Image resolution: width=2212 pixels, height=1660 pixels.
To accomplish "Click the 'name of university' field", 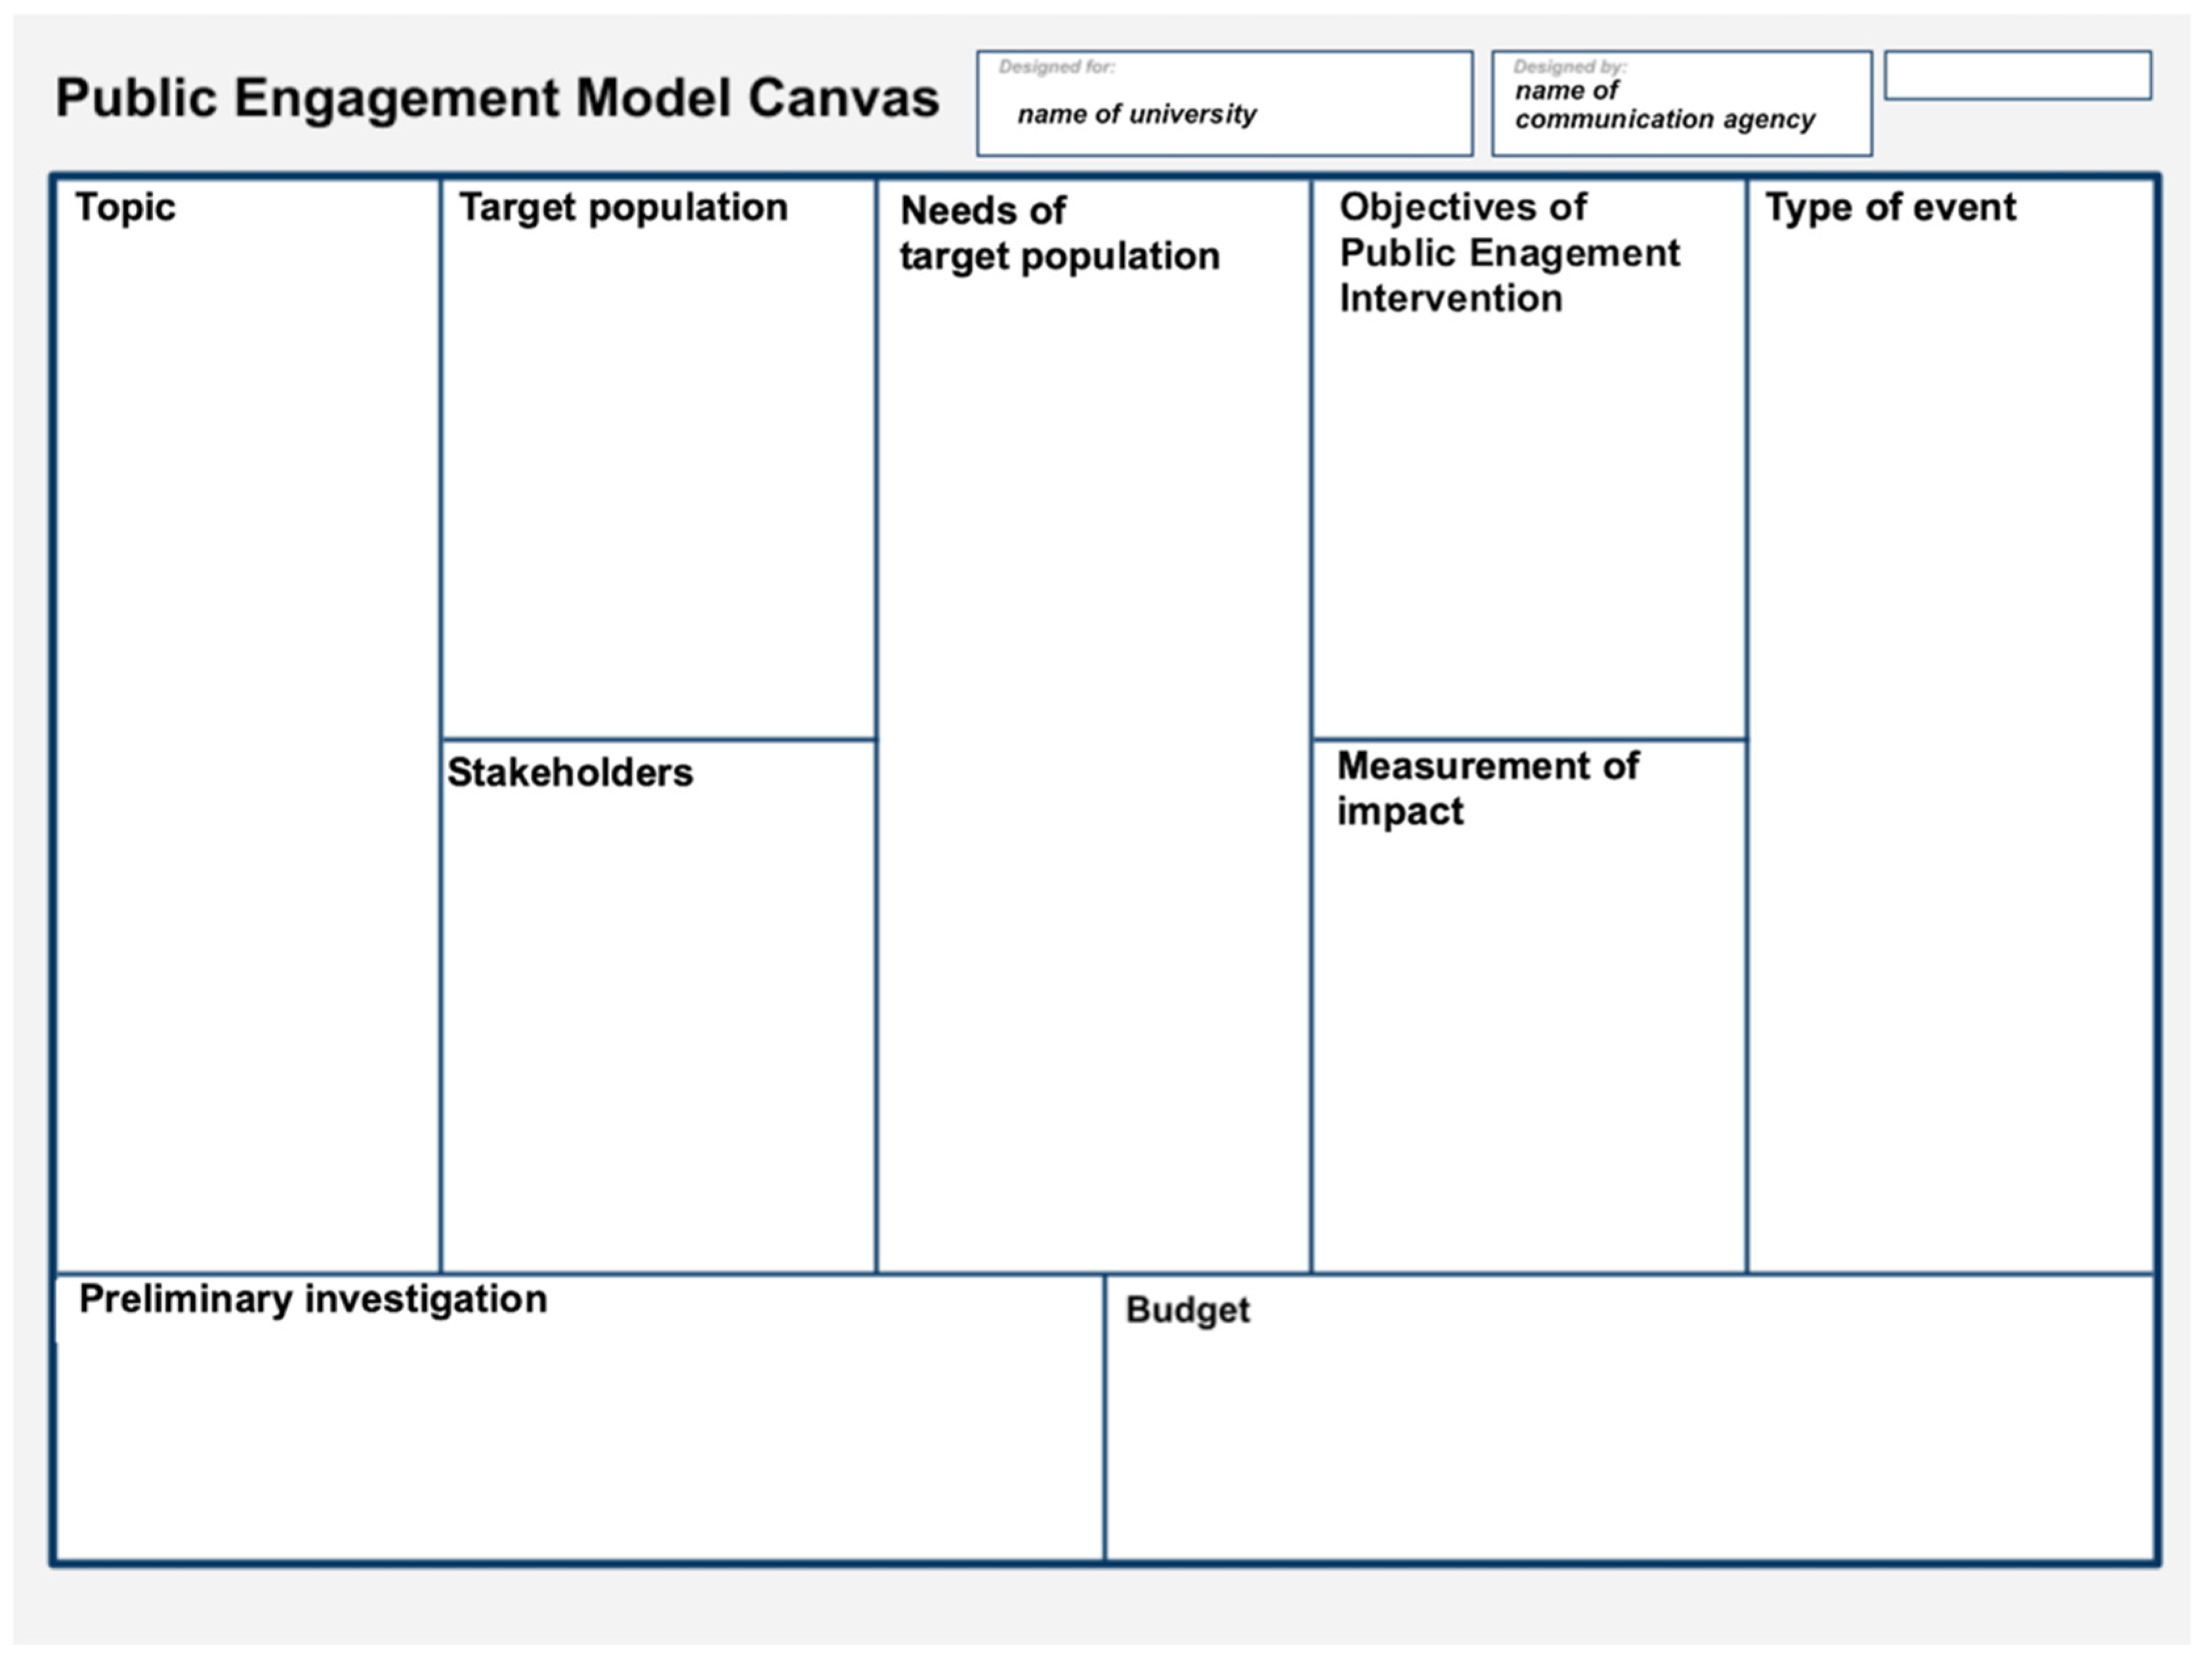I will (1136, 114).
